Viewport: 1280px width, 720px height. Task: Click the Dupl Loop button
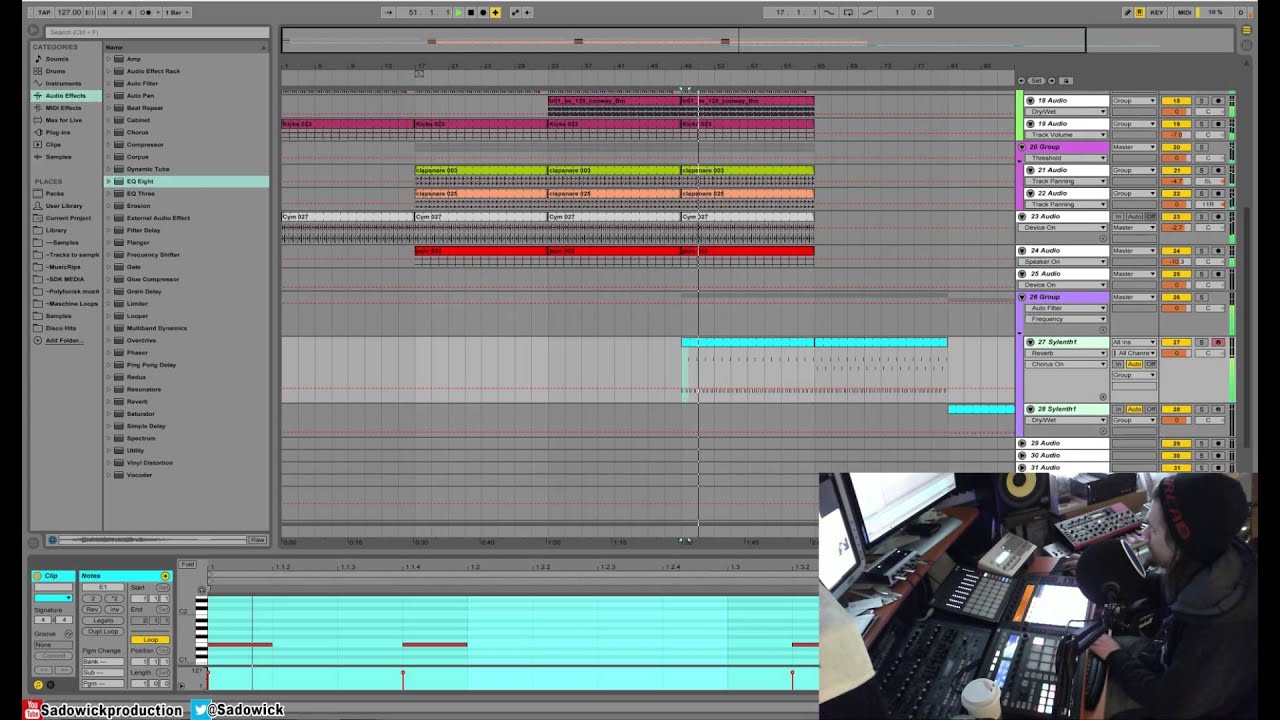click(102, 631)
